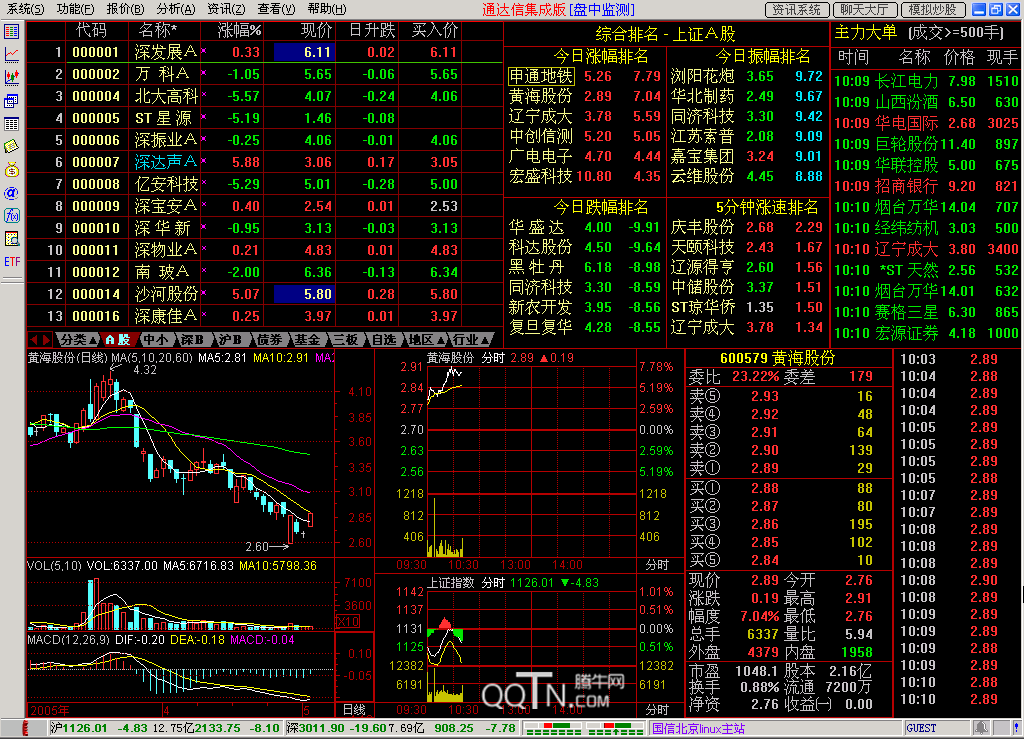Switch to the 基金 funds tab

pyautogui.click(x=306, y=339)
